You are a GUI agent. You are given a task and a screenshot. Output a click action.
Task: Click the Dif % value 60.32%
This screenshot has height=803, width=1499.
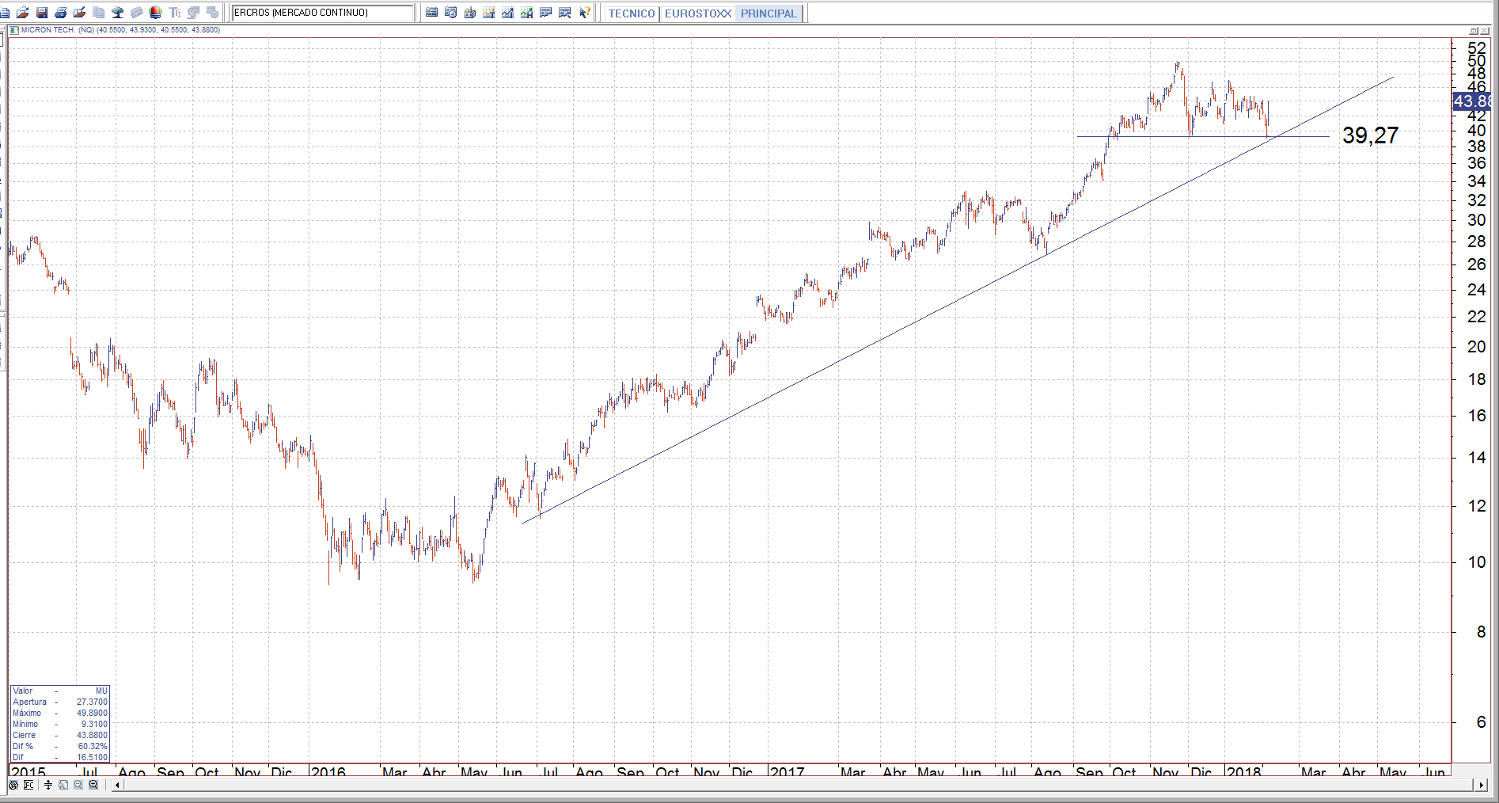click(93, 746)
